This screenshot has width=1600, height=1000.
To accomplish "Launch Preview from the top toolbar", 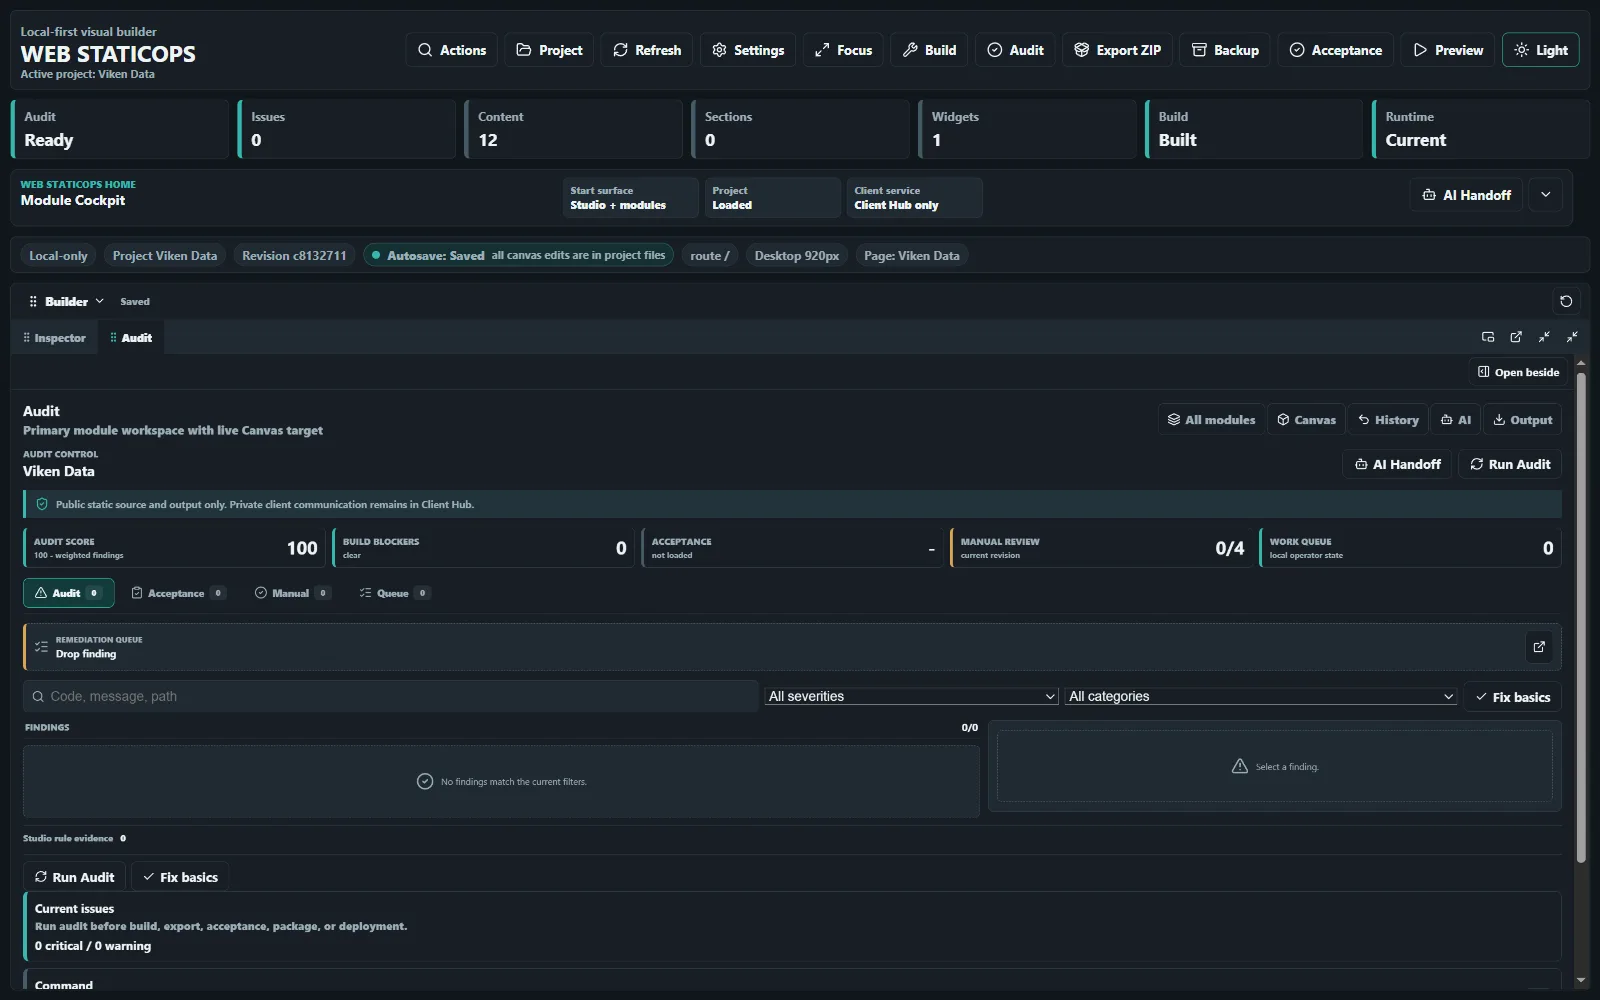I will [1448, 50].
